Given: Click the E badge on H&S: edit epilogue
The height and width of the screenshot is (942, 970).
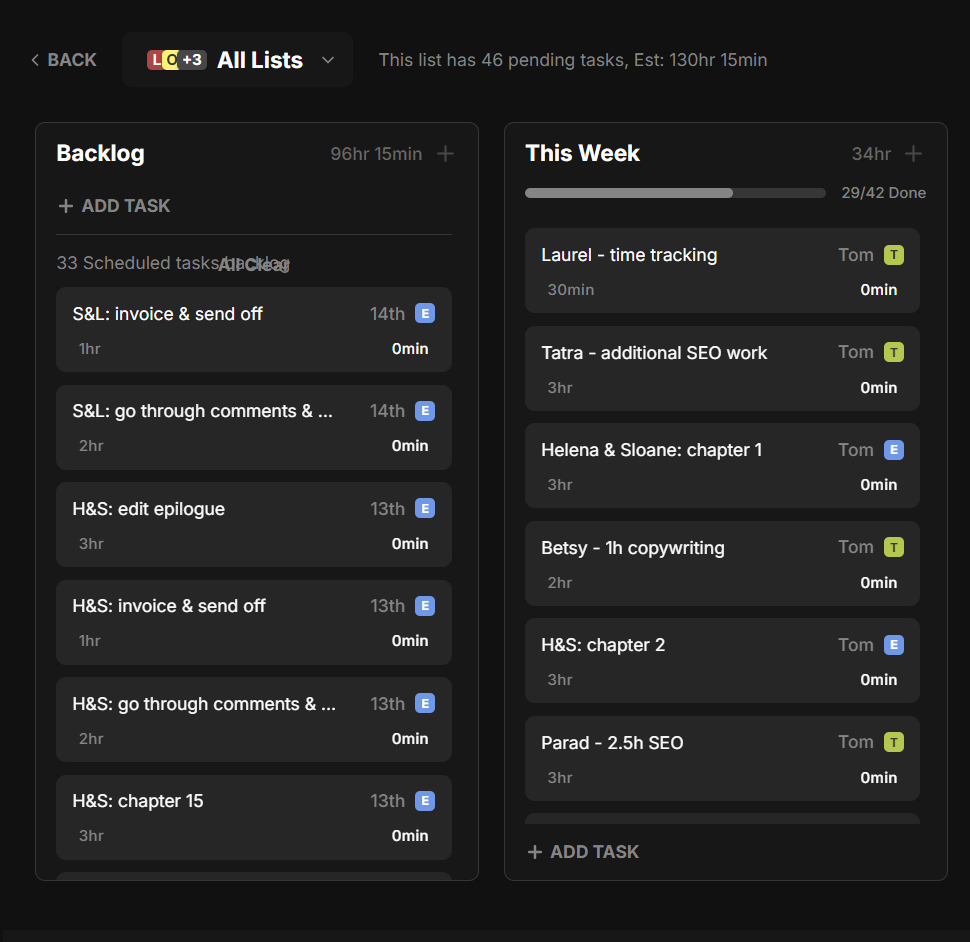Looking at the screenshot, I should coord(425,509).
